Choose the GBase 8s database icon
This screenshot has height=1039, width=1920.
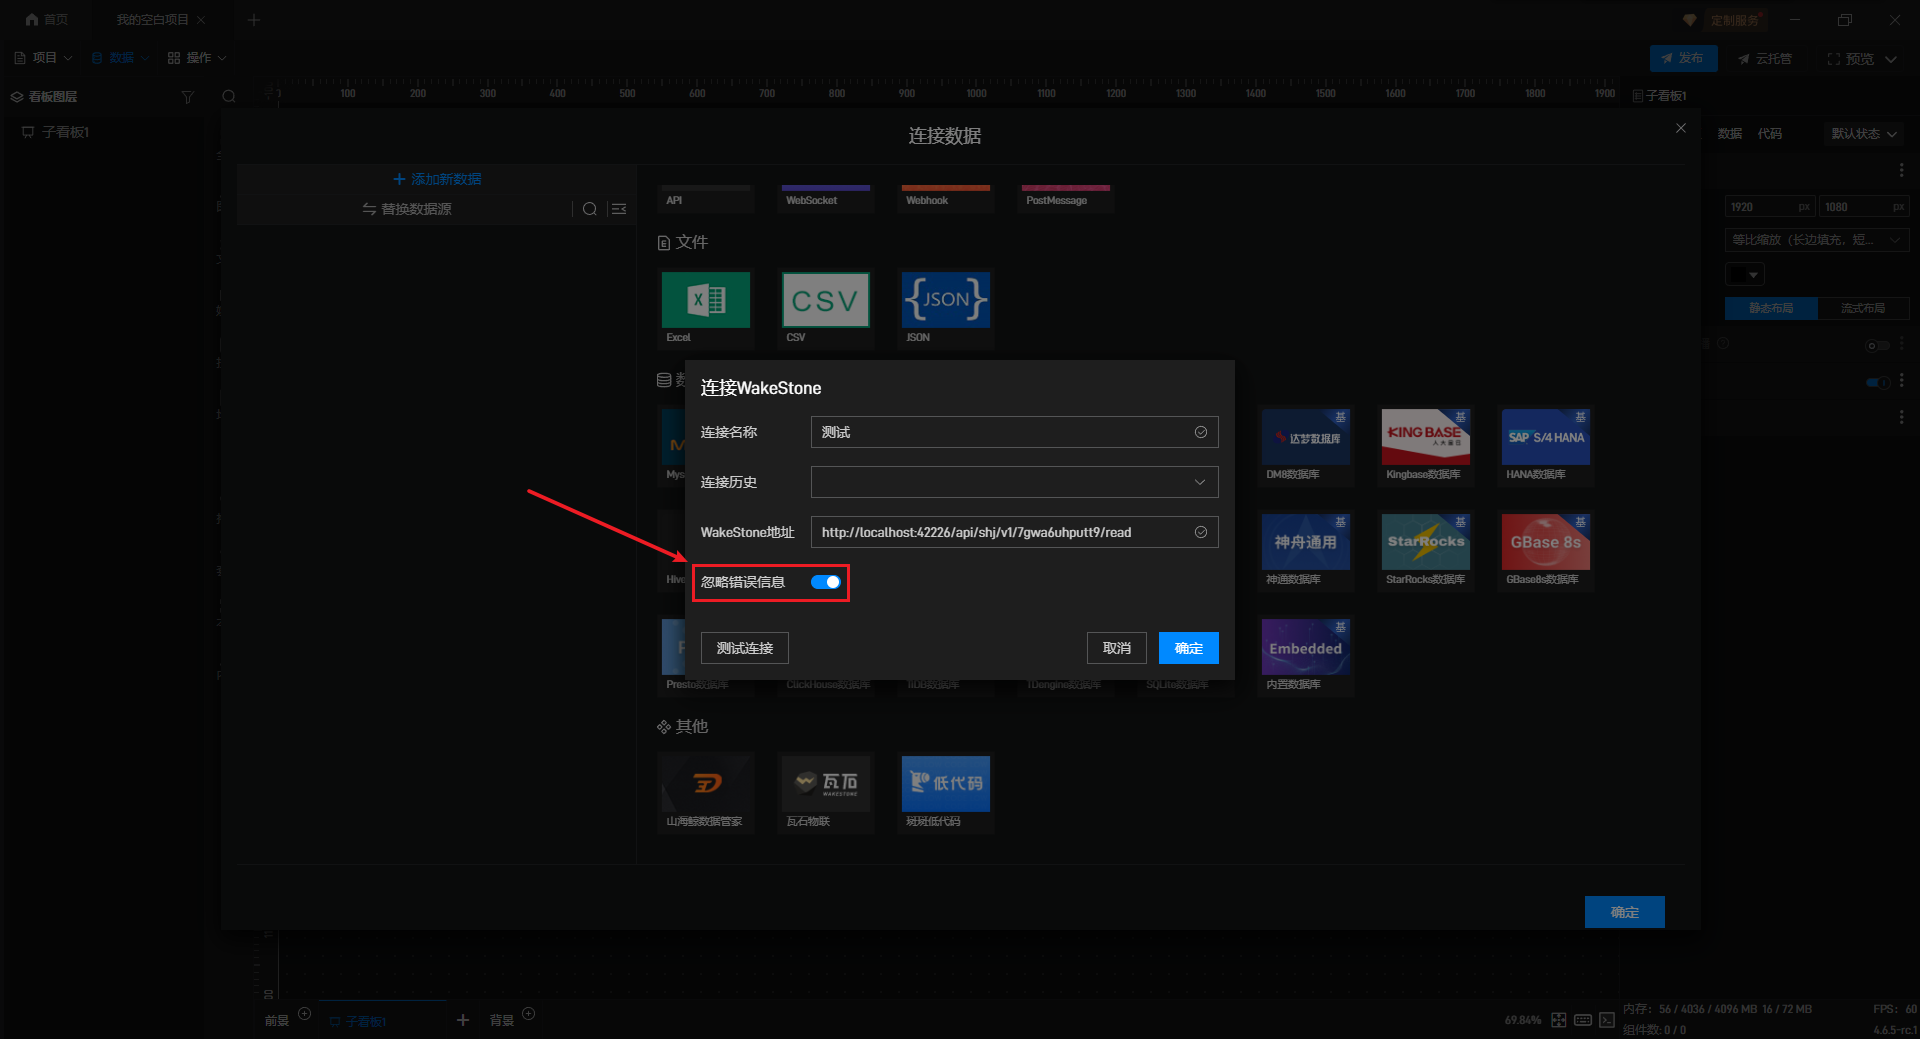tap(1545, 542)
